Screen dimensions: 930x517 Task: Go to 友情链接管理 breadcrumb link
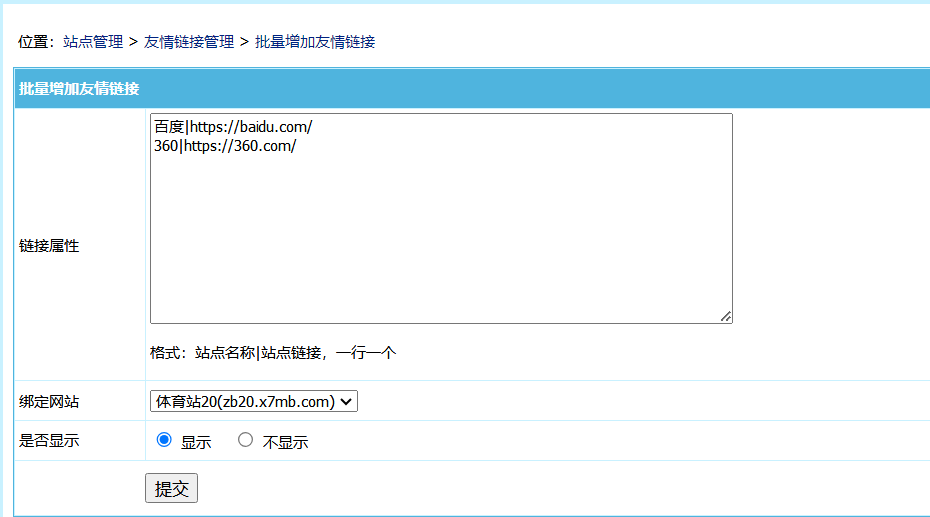pos(189,42)
